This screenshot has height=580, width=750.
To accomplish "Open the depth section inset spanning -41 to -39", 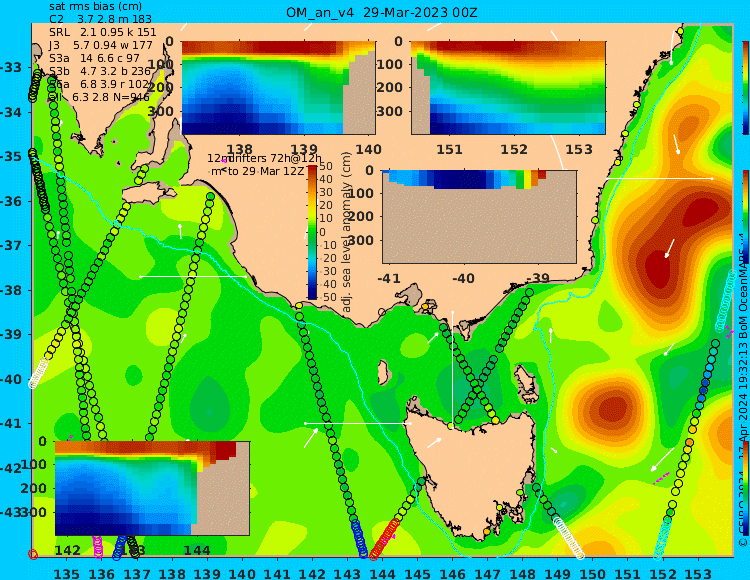I will [x=479, y=216].
